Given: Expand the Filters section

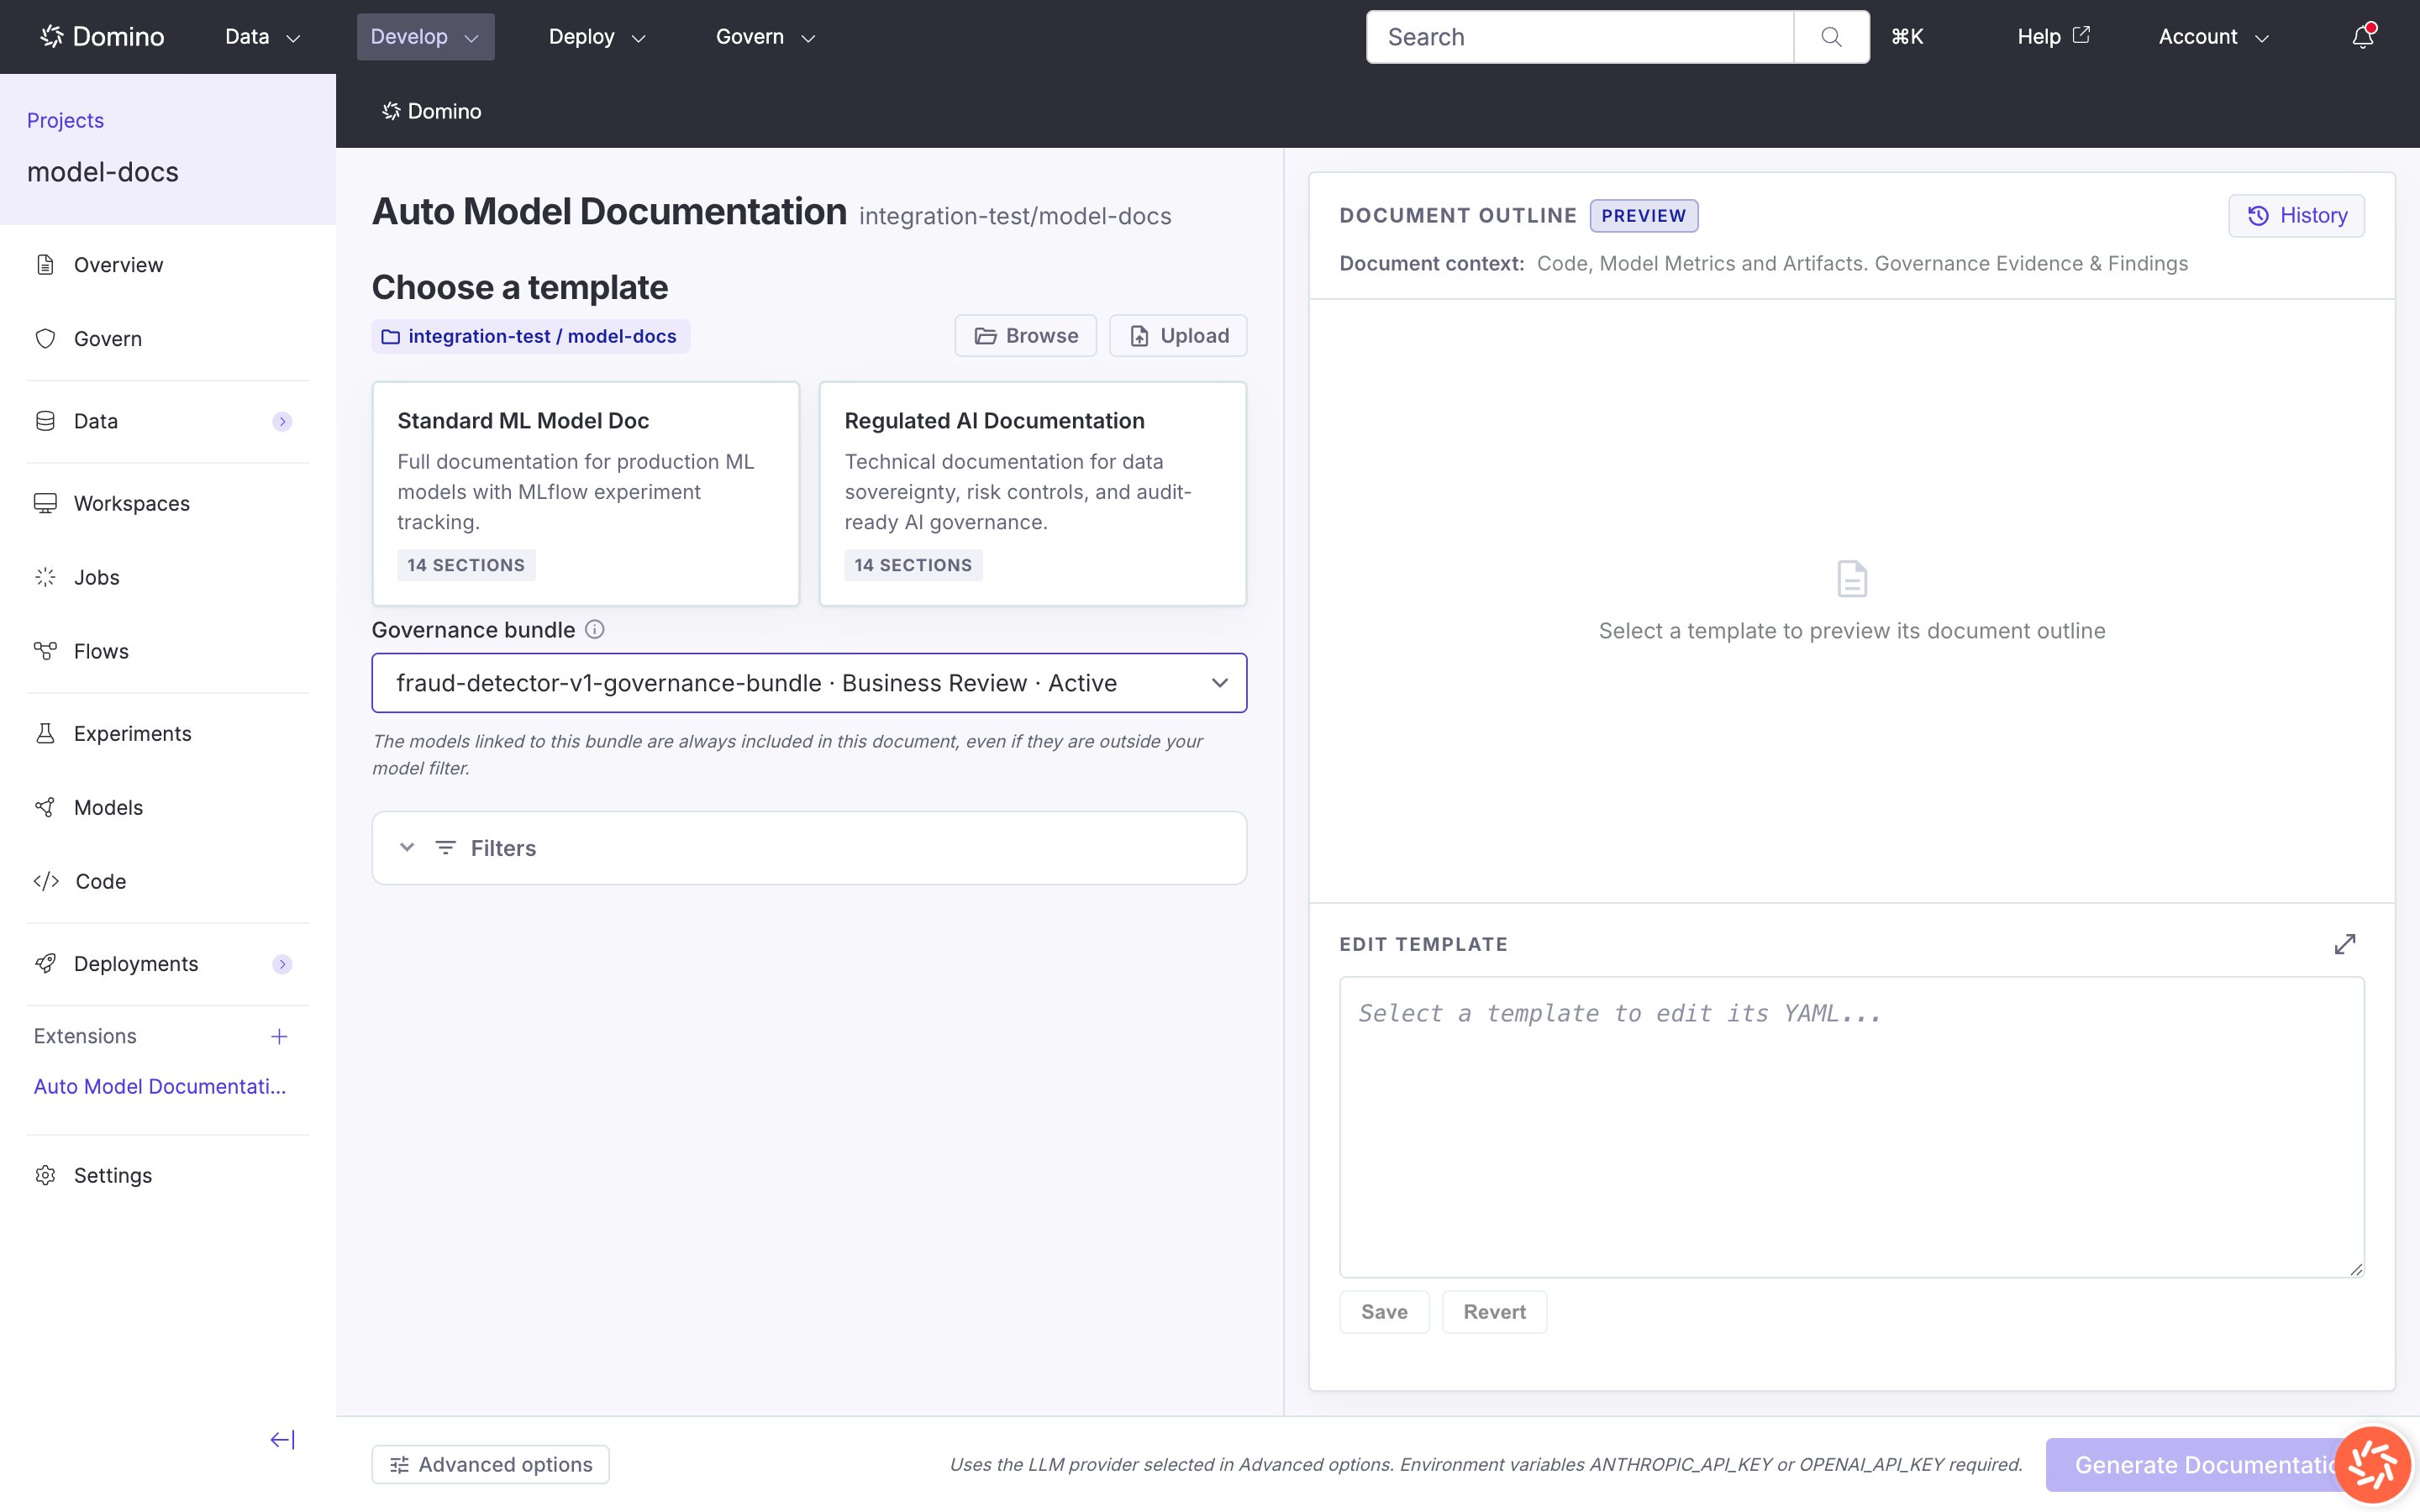Looking at the screenshot, I should pyautogui.click(x=809, y=848).
